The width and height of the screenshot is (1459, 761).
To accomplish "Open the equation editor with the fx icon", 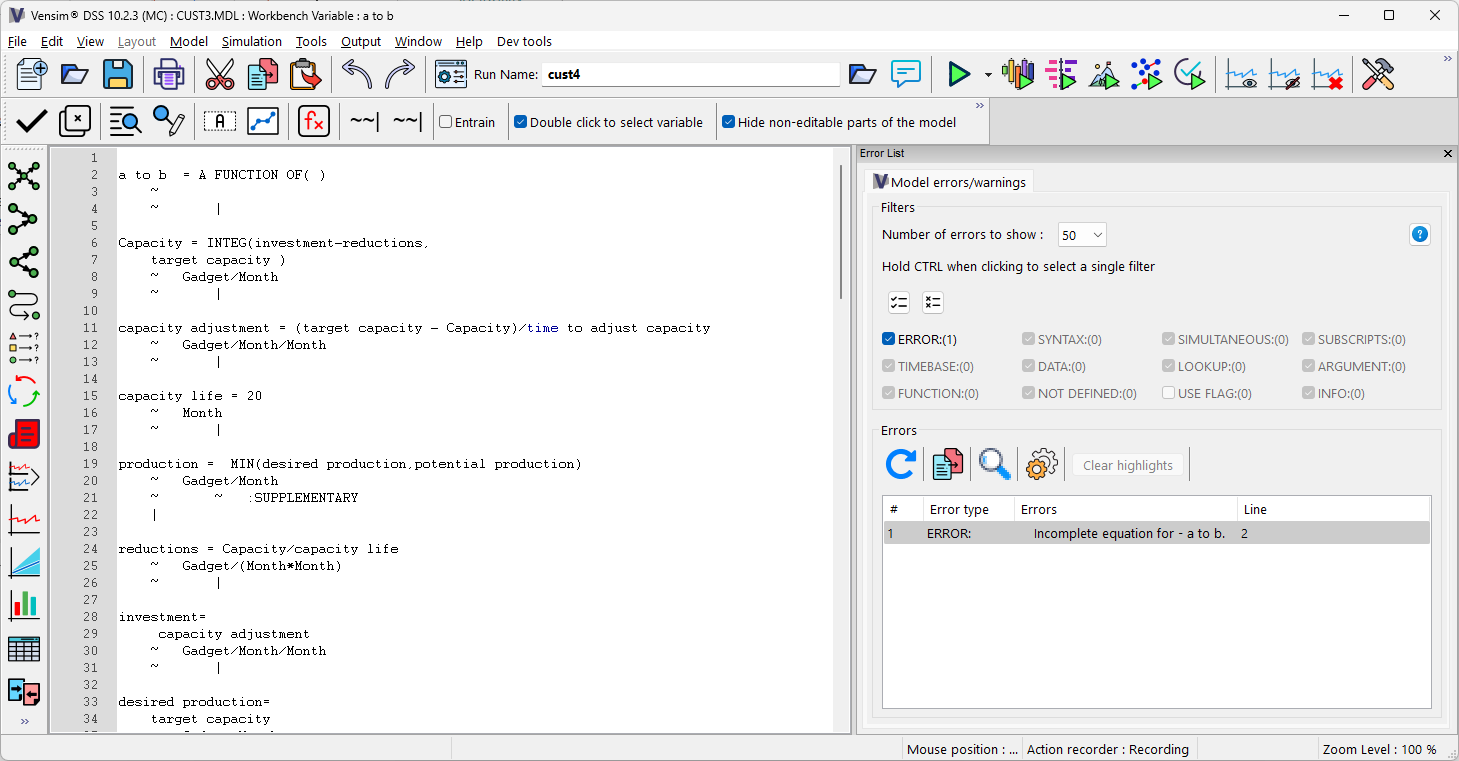I will pyautogui.click(x=314, y=120).
